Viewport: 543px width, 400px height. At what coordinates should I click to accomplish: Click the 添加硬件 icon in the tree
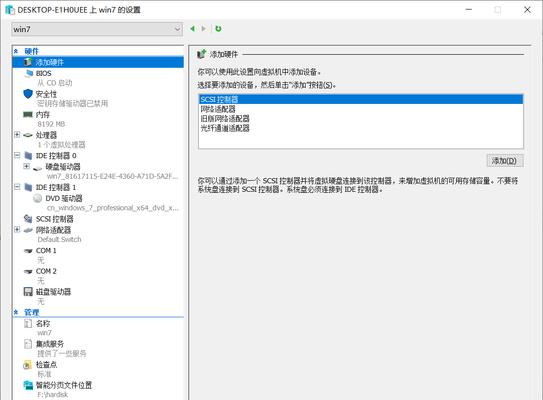(28, 62)
